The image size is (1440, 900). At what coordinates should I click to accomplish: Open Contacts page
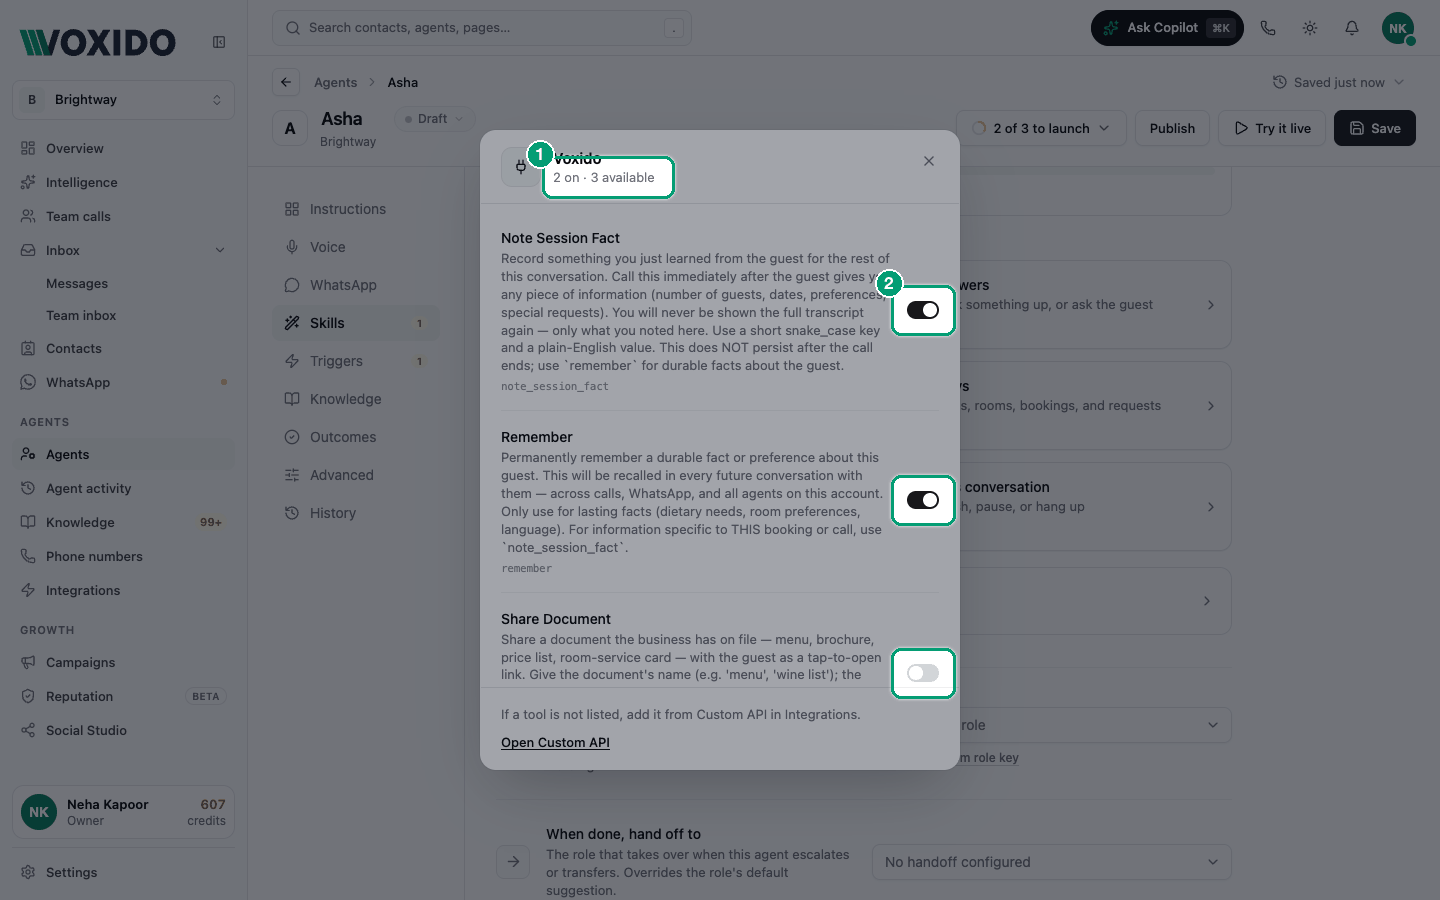point(124,348)
